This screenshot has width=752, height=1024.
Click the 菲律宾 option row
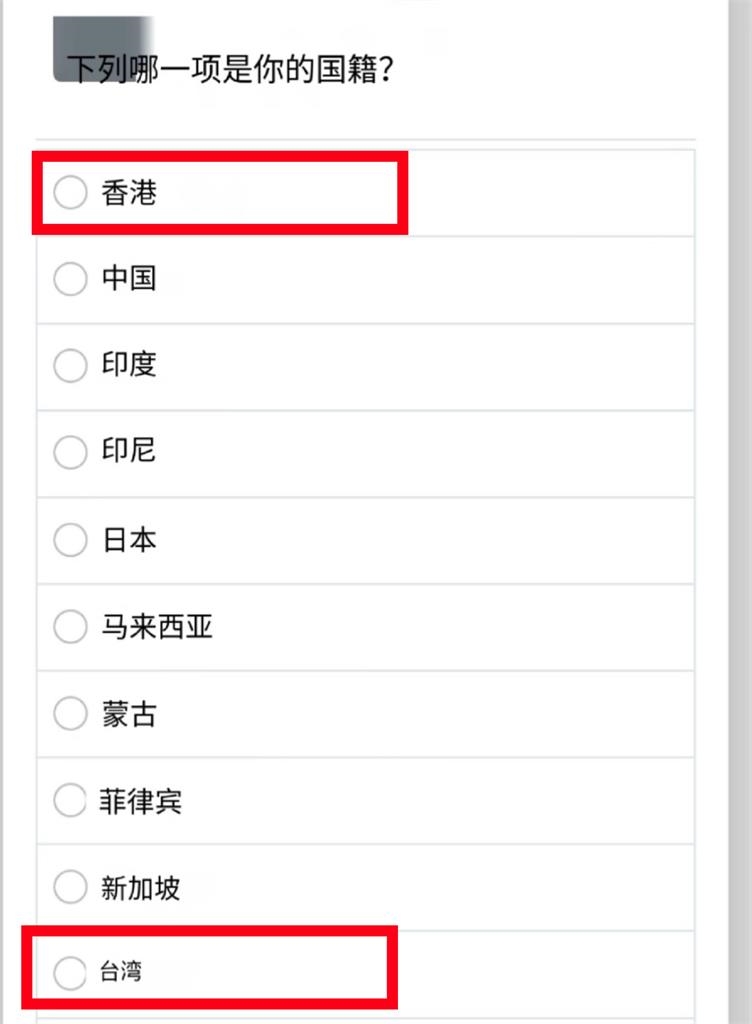tap(300, 800)
